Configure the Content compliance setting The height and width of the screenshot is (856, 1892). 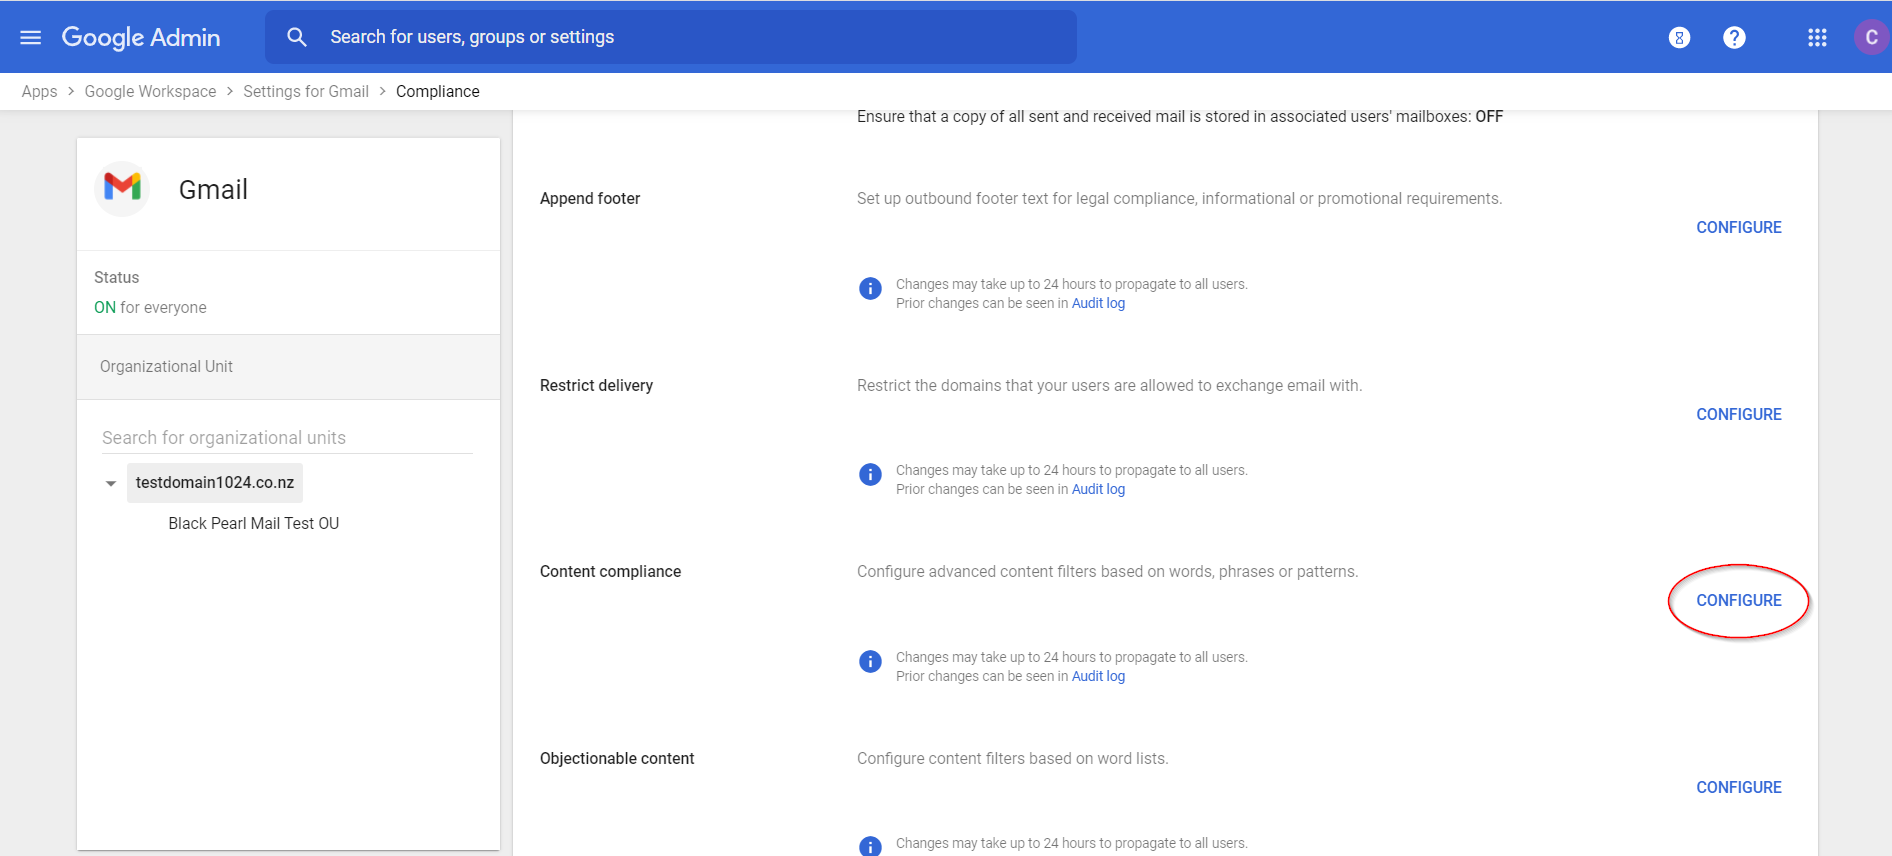[1738, 600]
